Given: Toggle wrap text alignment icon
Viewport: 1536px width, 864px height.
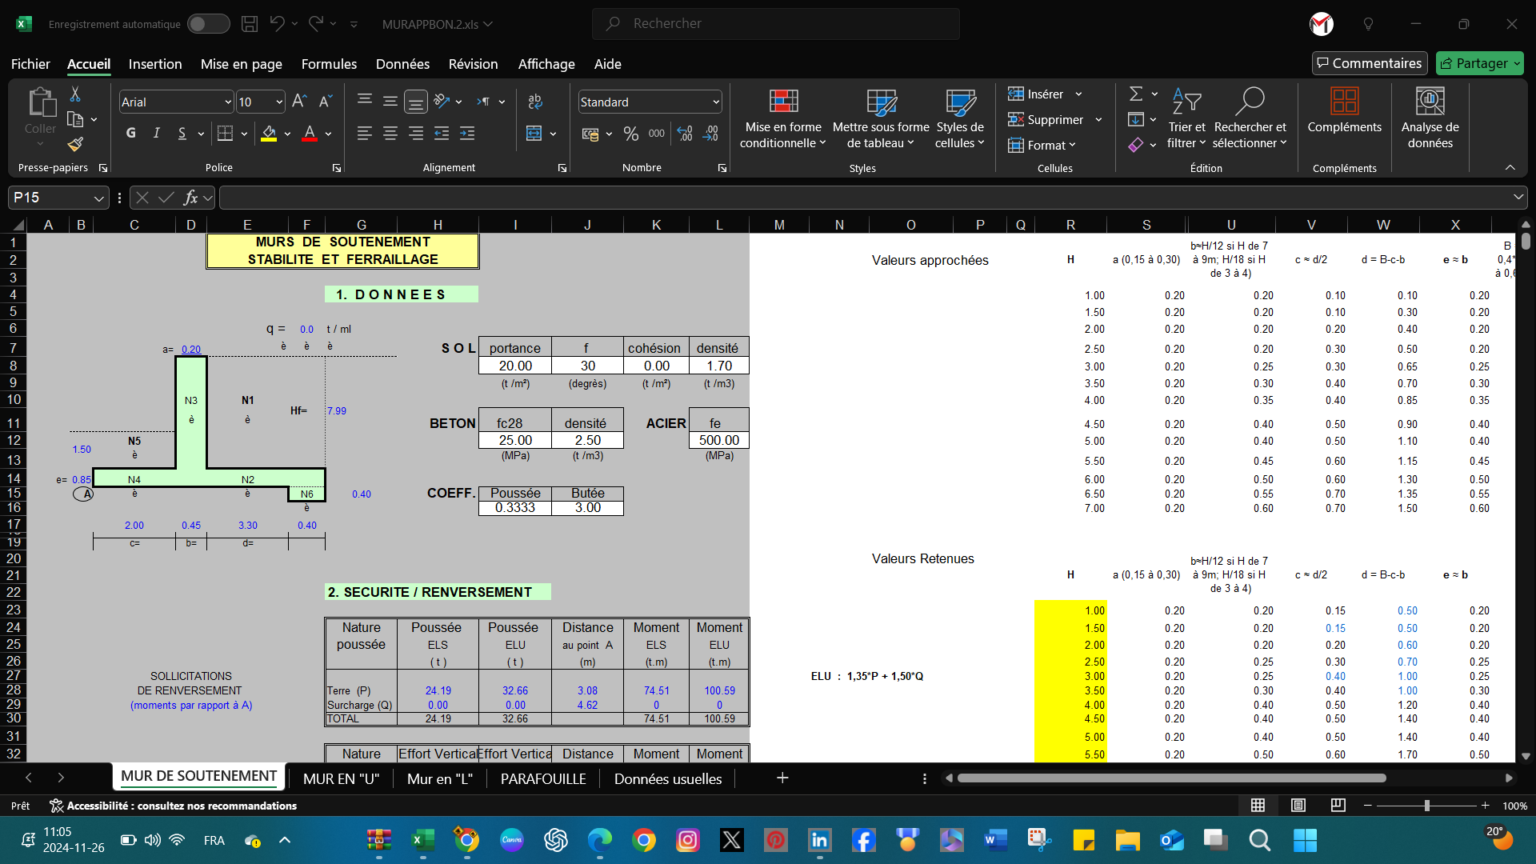Looking at the screenshot, I should tap(535, 101).
